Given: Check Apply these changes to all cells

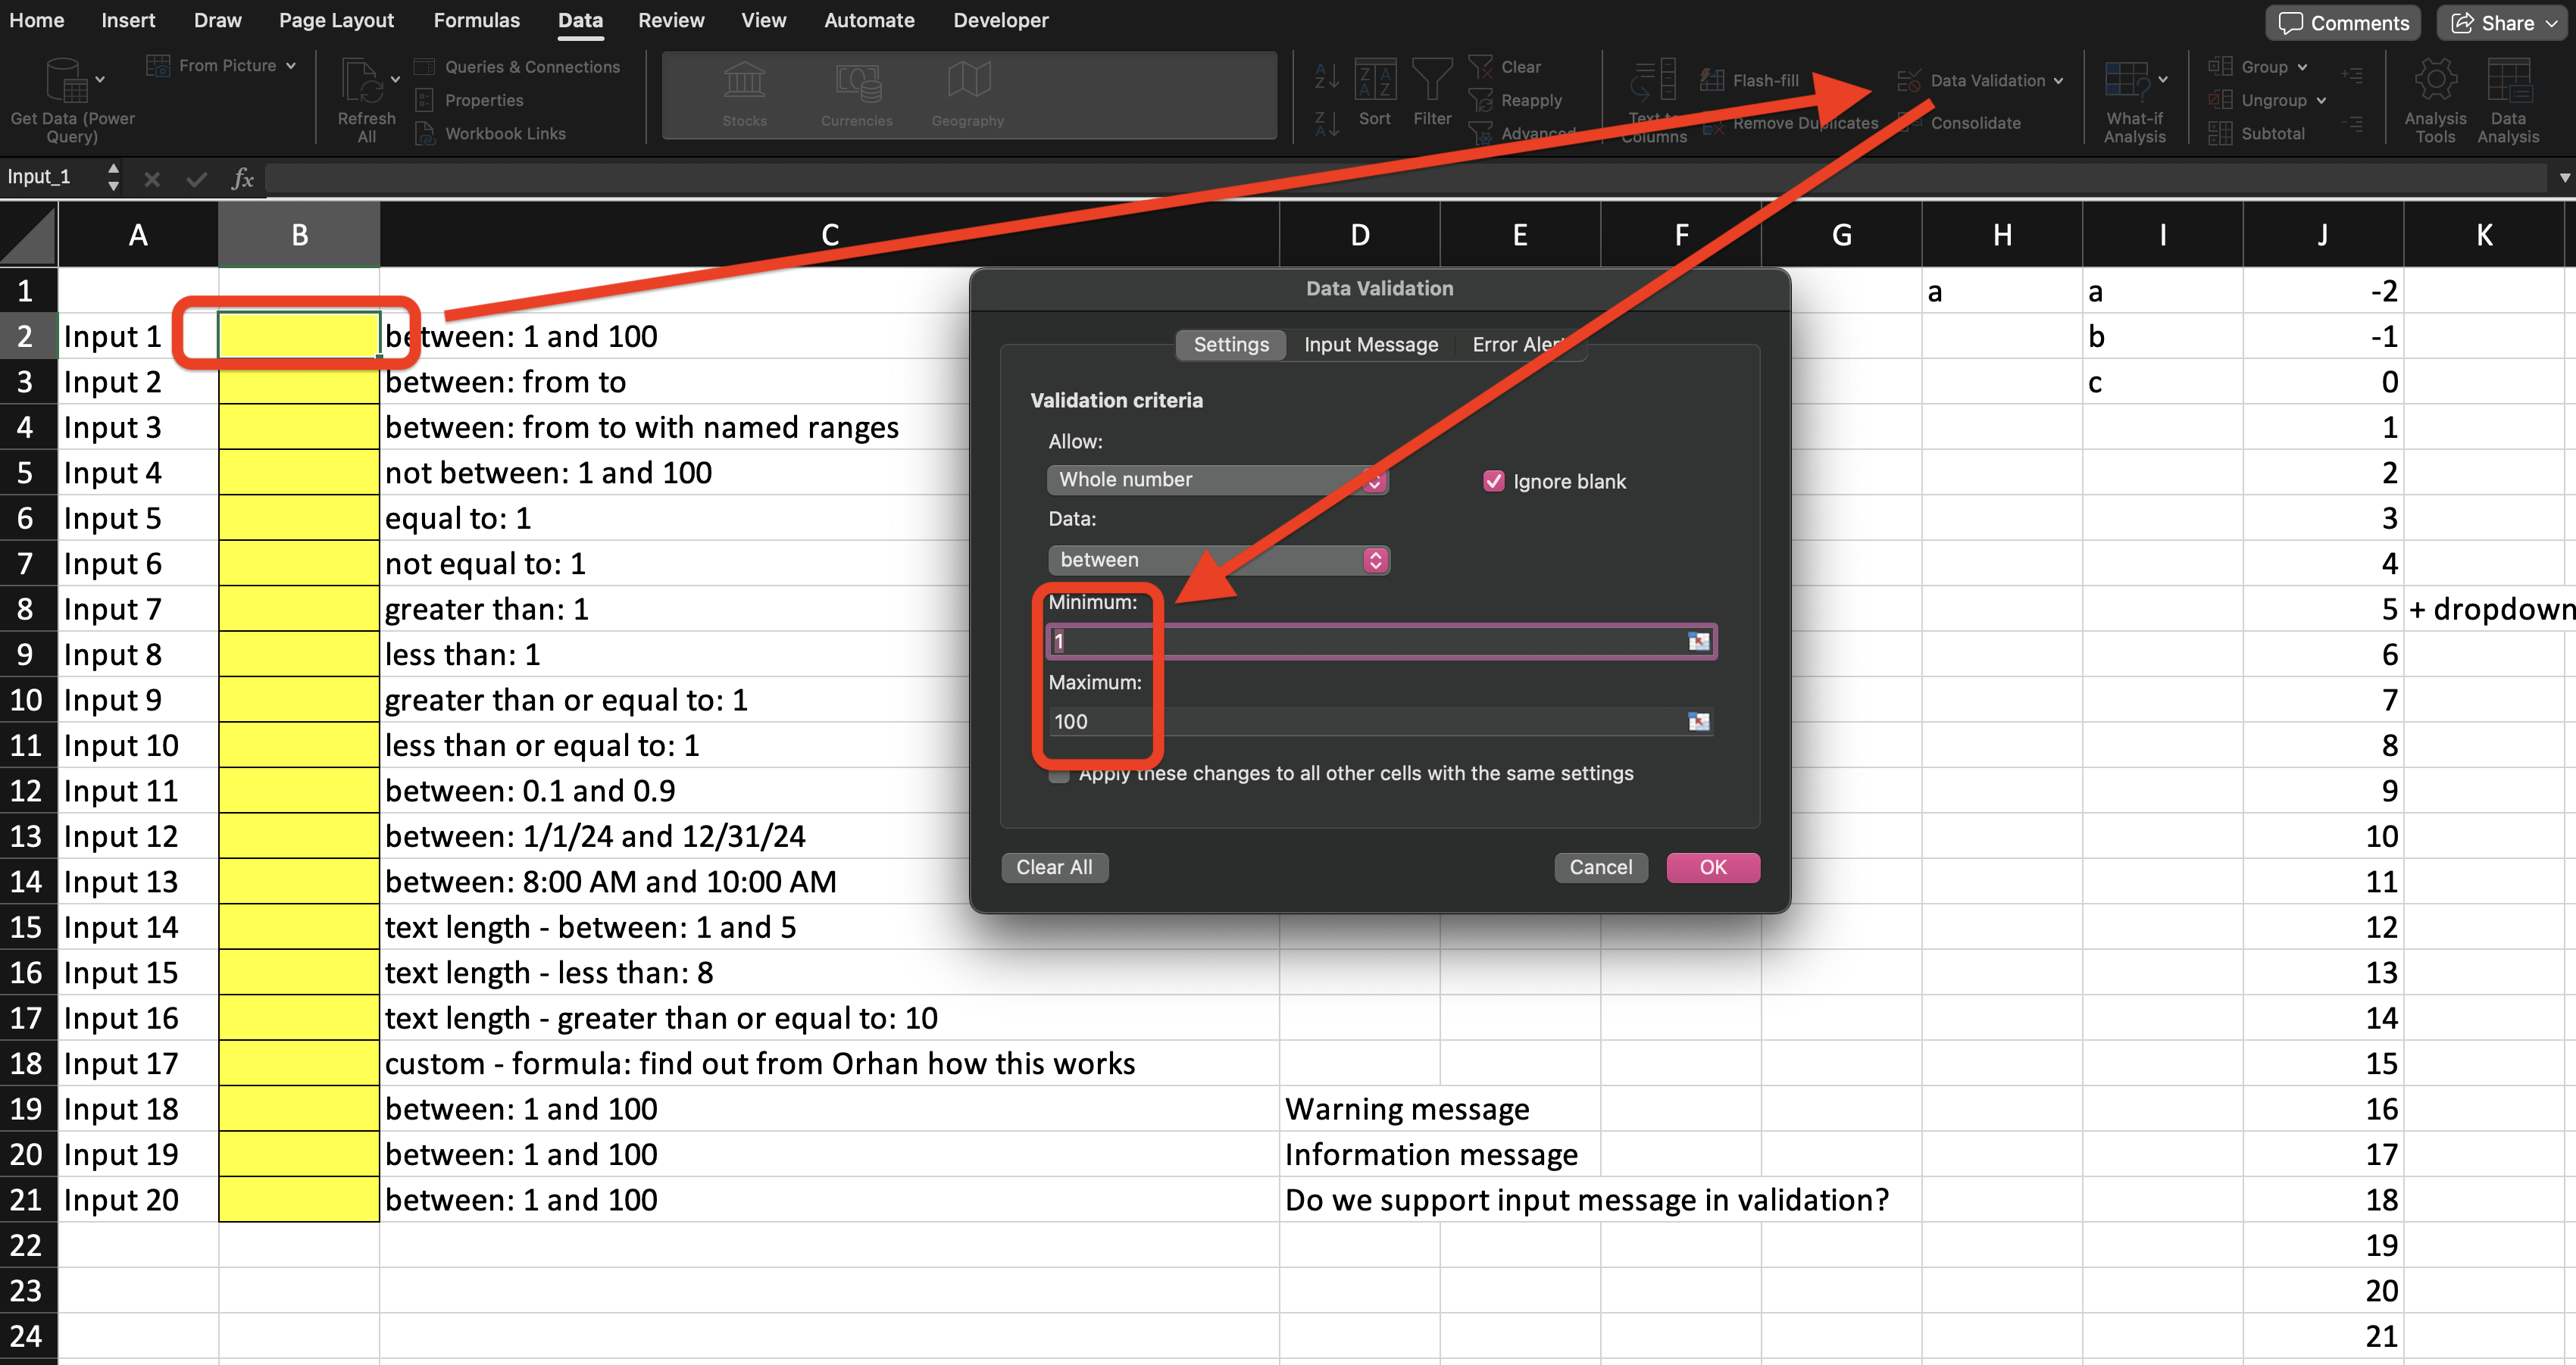Looking at the screenshot, I should tap(1059, 774).
